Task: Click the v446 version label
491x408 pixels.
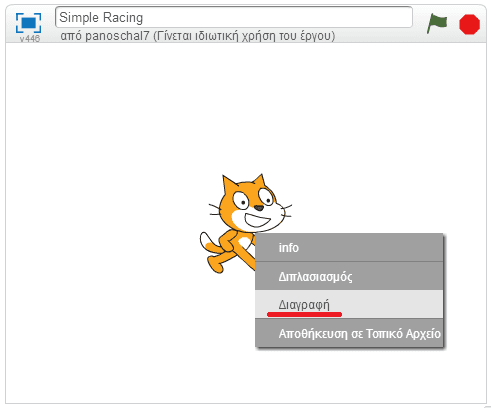Action: pos(30,39)
